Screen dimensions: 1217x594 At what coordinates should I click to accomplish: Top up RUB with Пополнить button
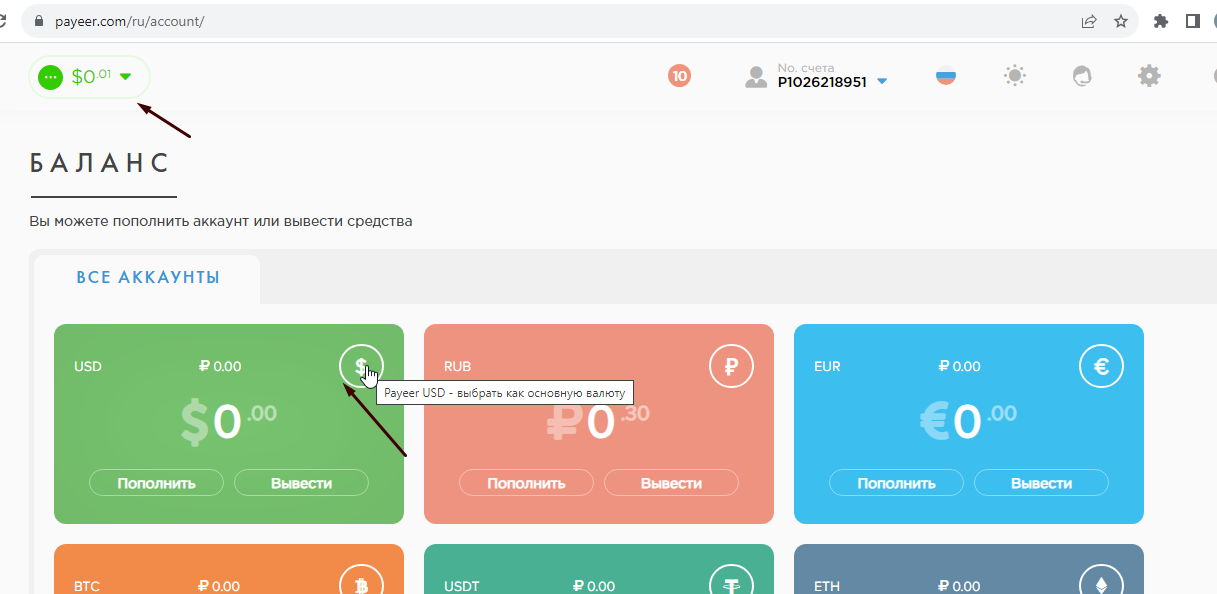coord(526,483)
